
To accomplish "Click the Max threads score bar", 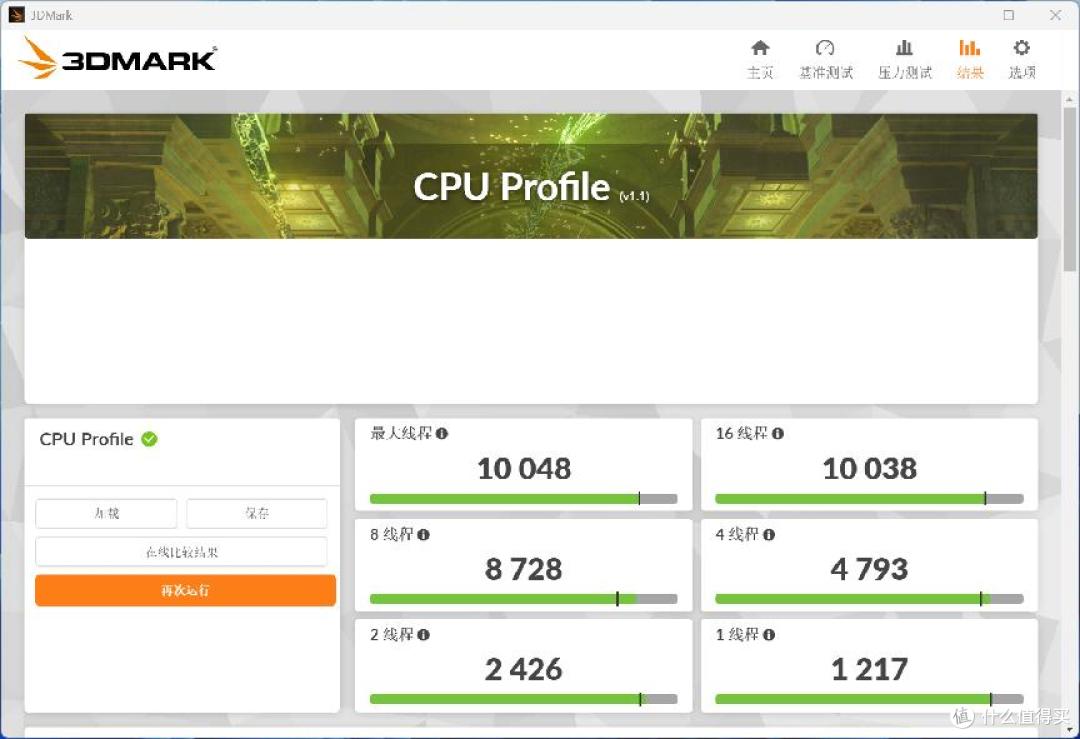I will coord(523,499).
